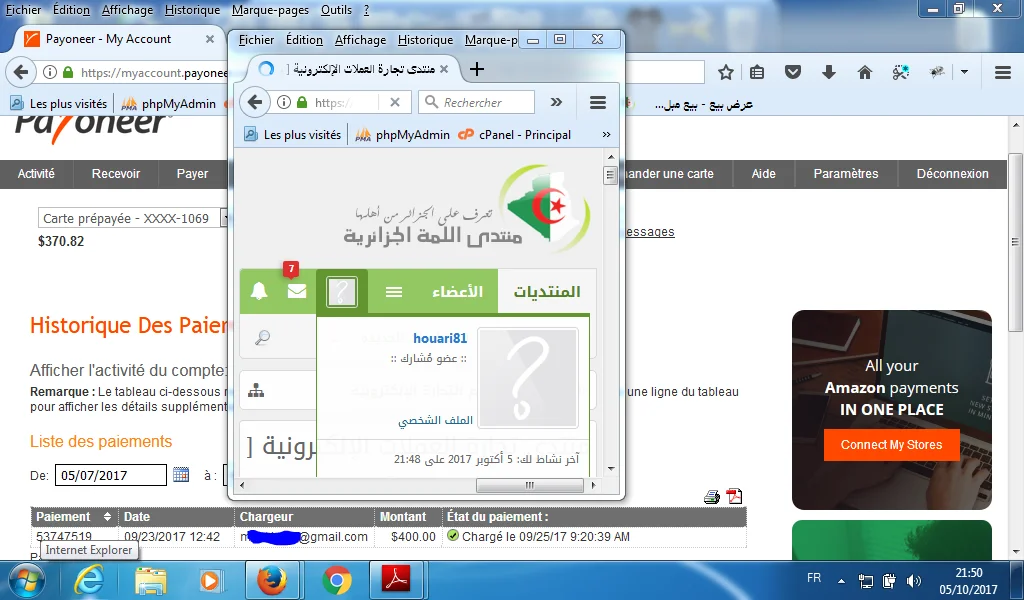Viewport: 1024px width, 600px height.
Task: Open Historique menu in front Firefox window
Action: coord(425,40)
